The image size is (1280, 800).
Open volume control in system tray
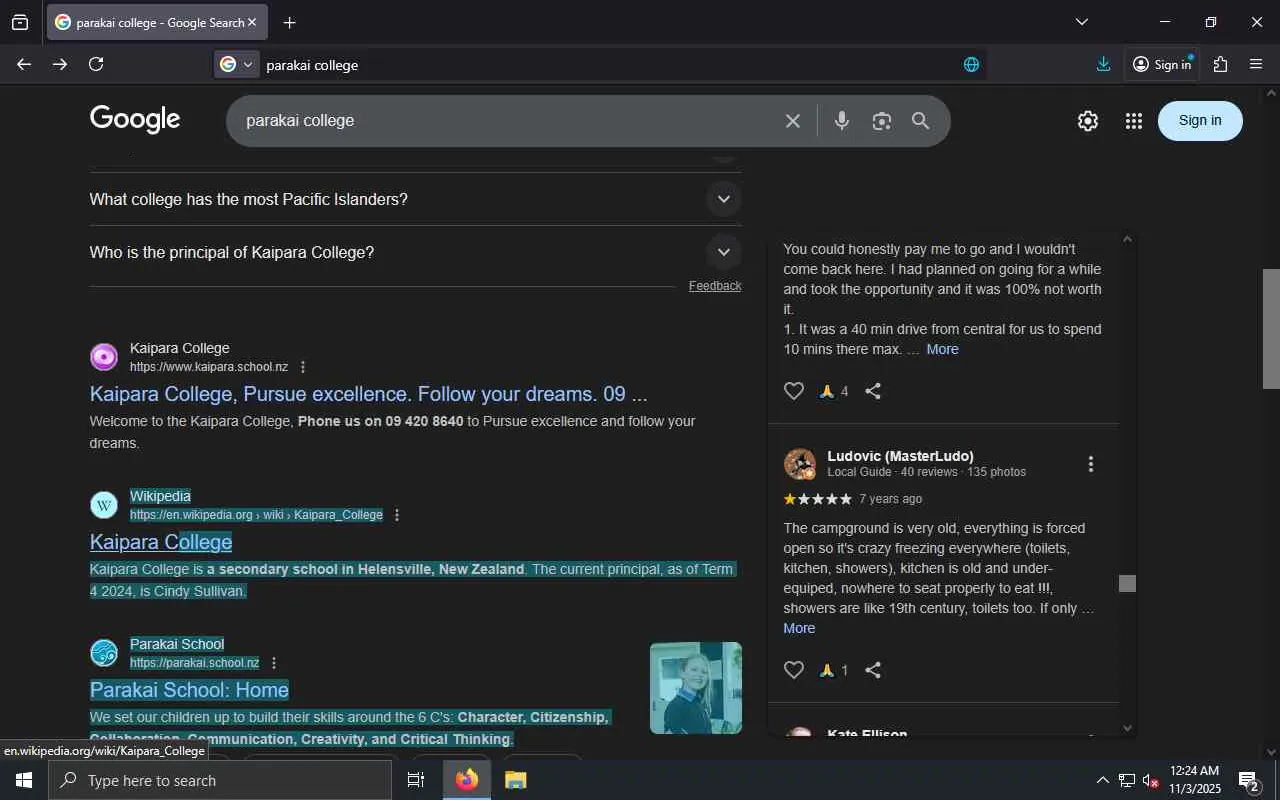(x=1150, y=780)
